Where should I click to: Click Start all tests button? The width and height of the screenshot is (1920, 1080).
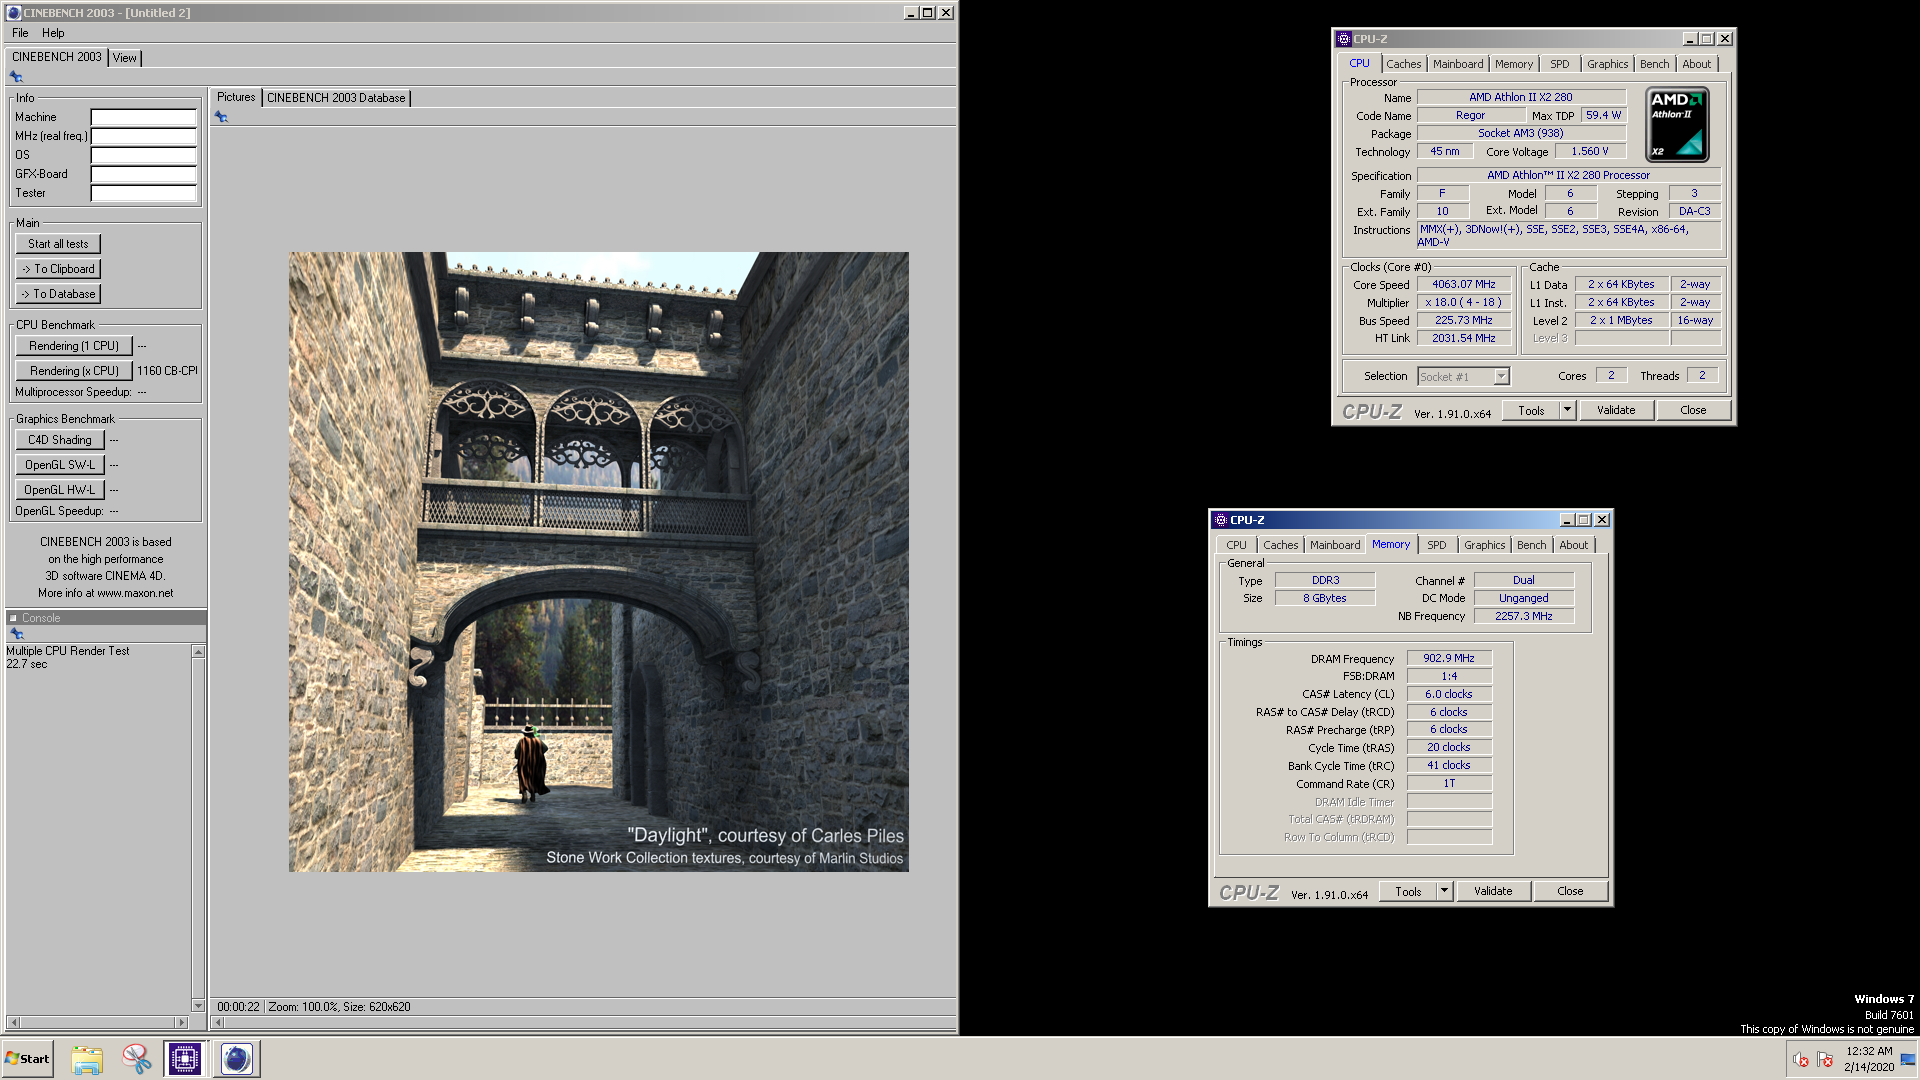[x=58, y=244]
